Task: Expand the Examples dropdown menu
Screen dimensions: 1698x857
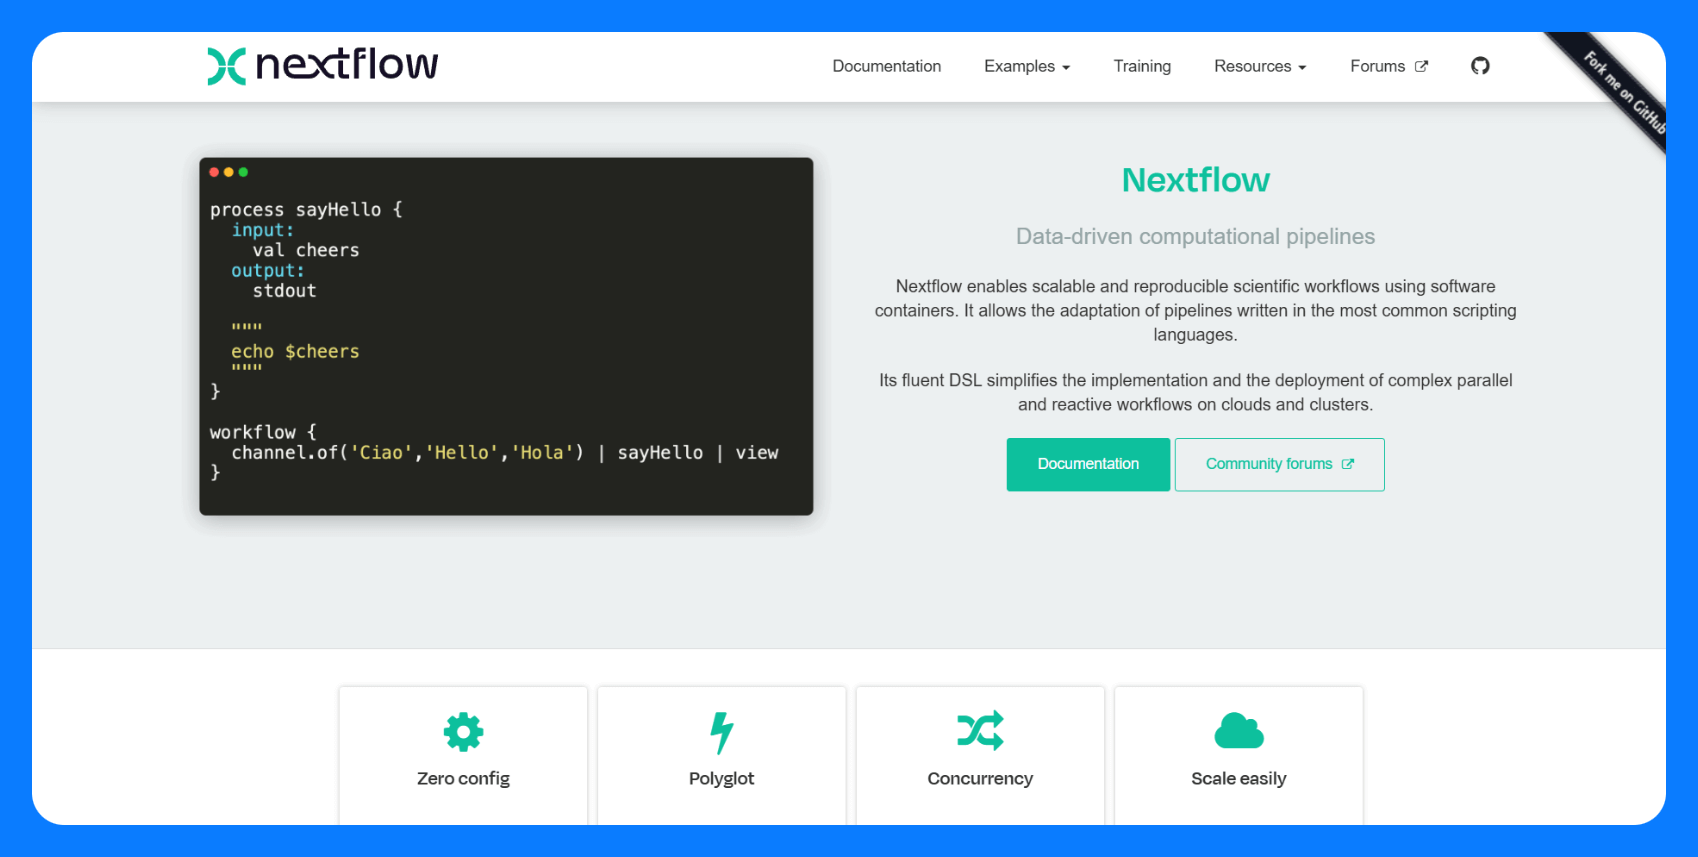Action: pyautogui.click(x=1027, y=66)
